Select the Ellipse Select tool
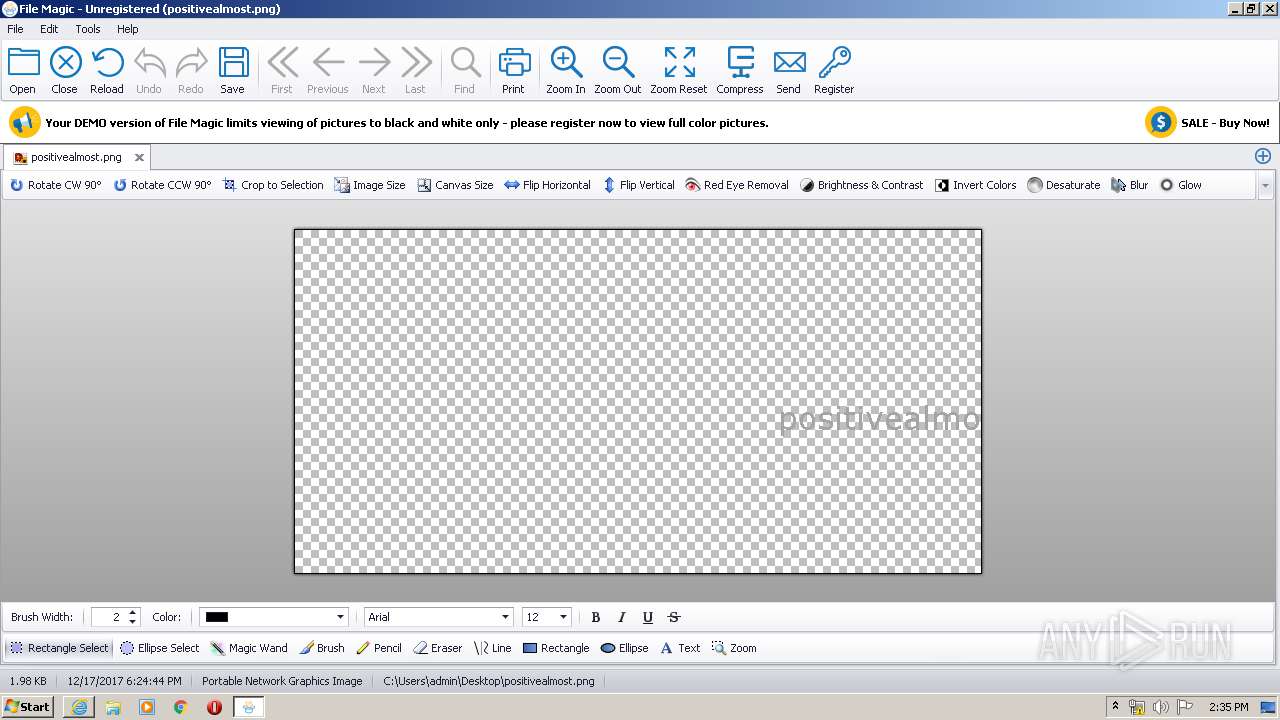Image resolution: width=1280 pixels, height=720 pixels. click(160, 648)
